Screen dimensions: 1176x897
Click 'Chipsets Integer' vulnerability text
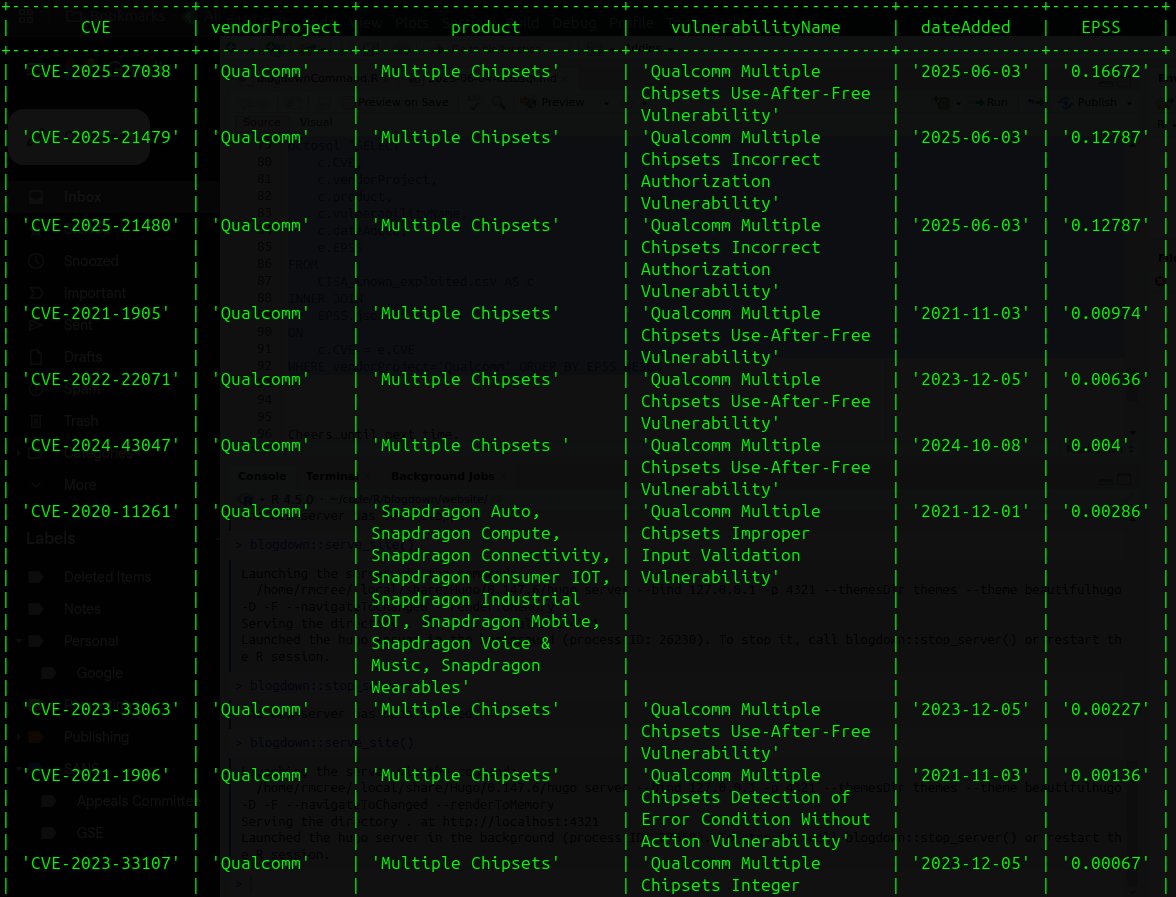720,886
